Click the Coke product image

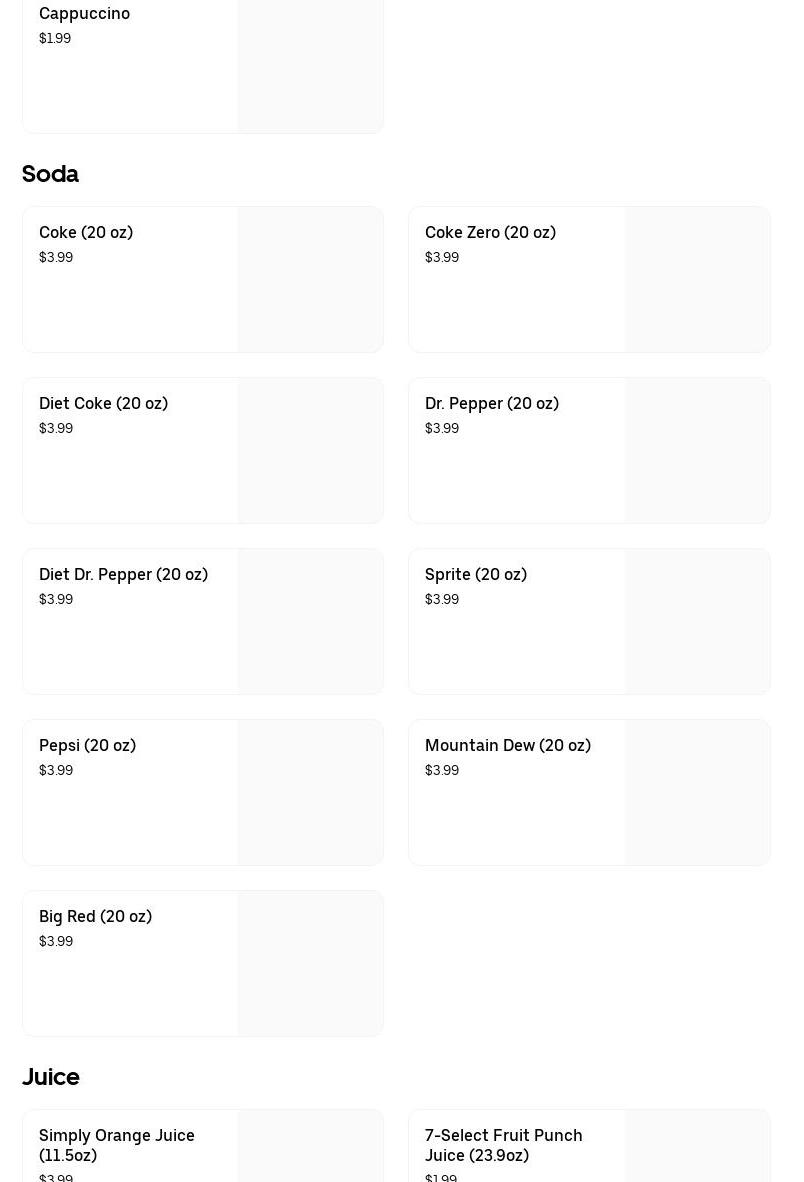click(310, 279)
